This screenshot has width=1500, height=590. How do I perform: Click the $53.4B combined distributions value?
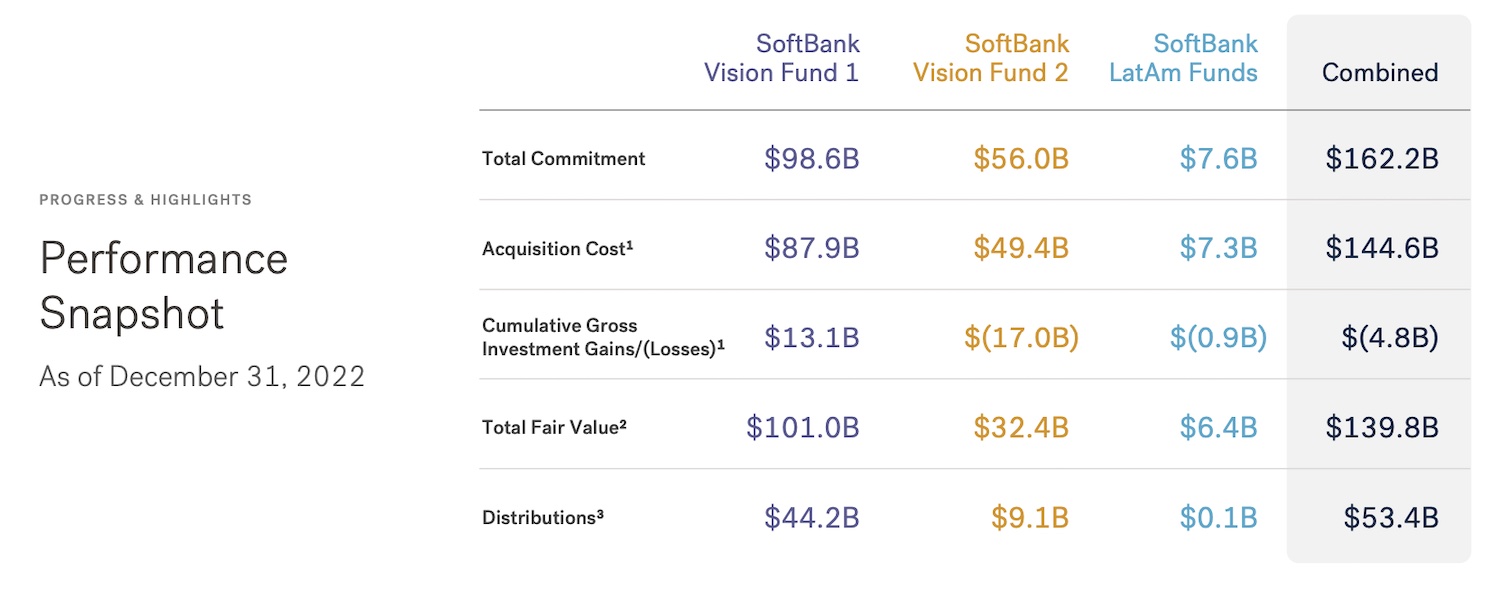(x=1390, y=517)
